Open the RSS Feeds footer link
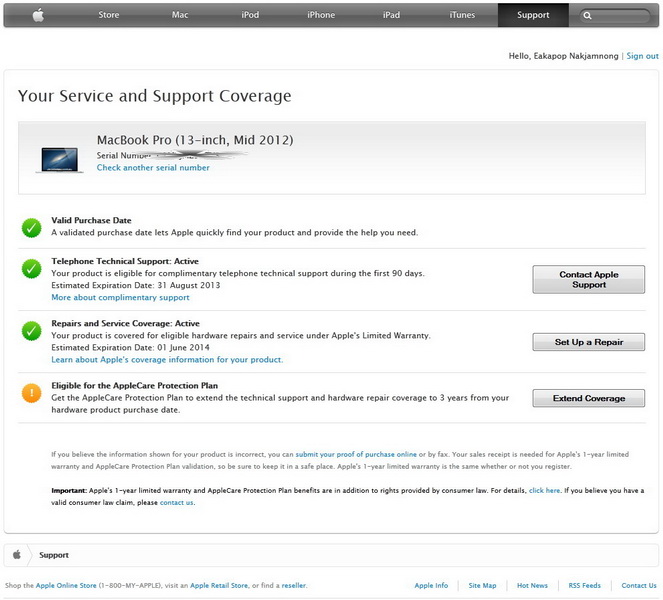This screenshot has width=663, height=600. 584,585
